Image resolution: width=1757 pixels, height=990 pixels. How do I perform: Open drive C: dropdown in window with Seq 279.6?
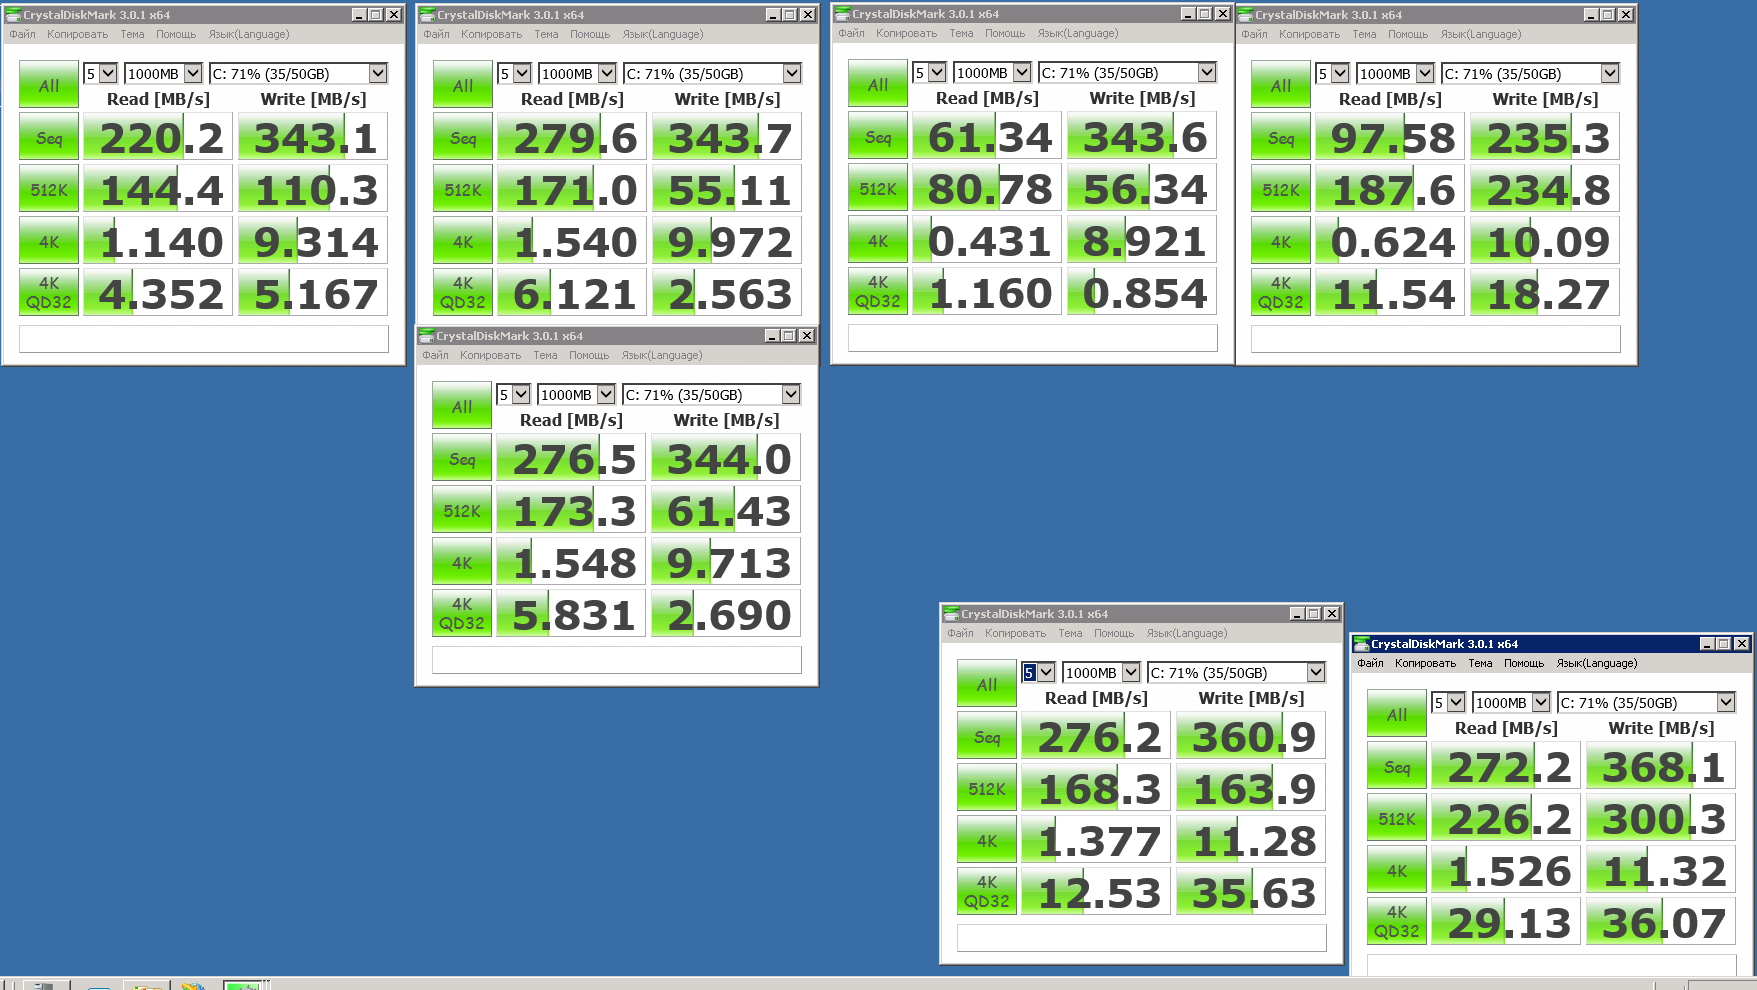click(x=712, y=73)
